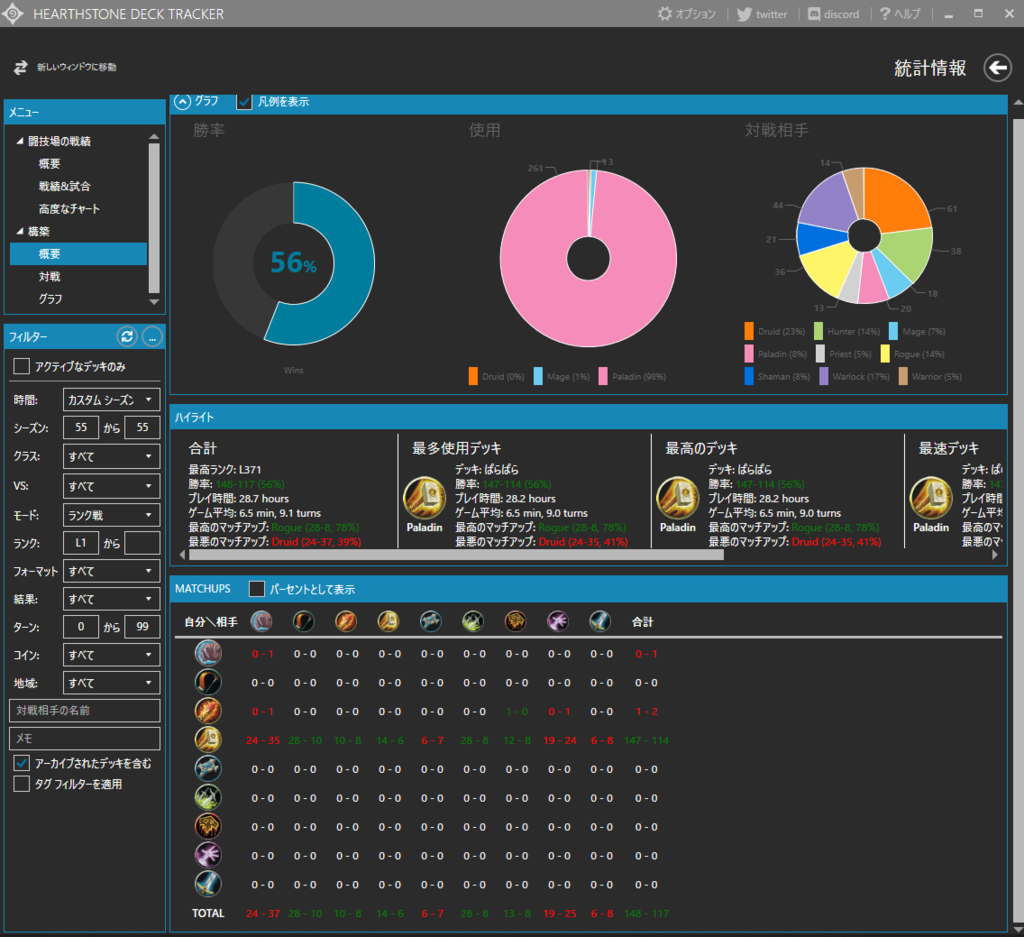Click the ランク field showing L1
The height and width of the screenshot is (937, 1024).
coord(81,543)
